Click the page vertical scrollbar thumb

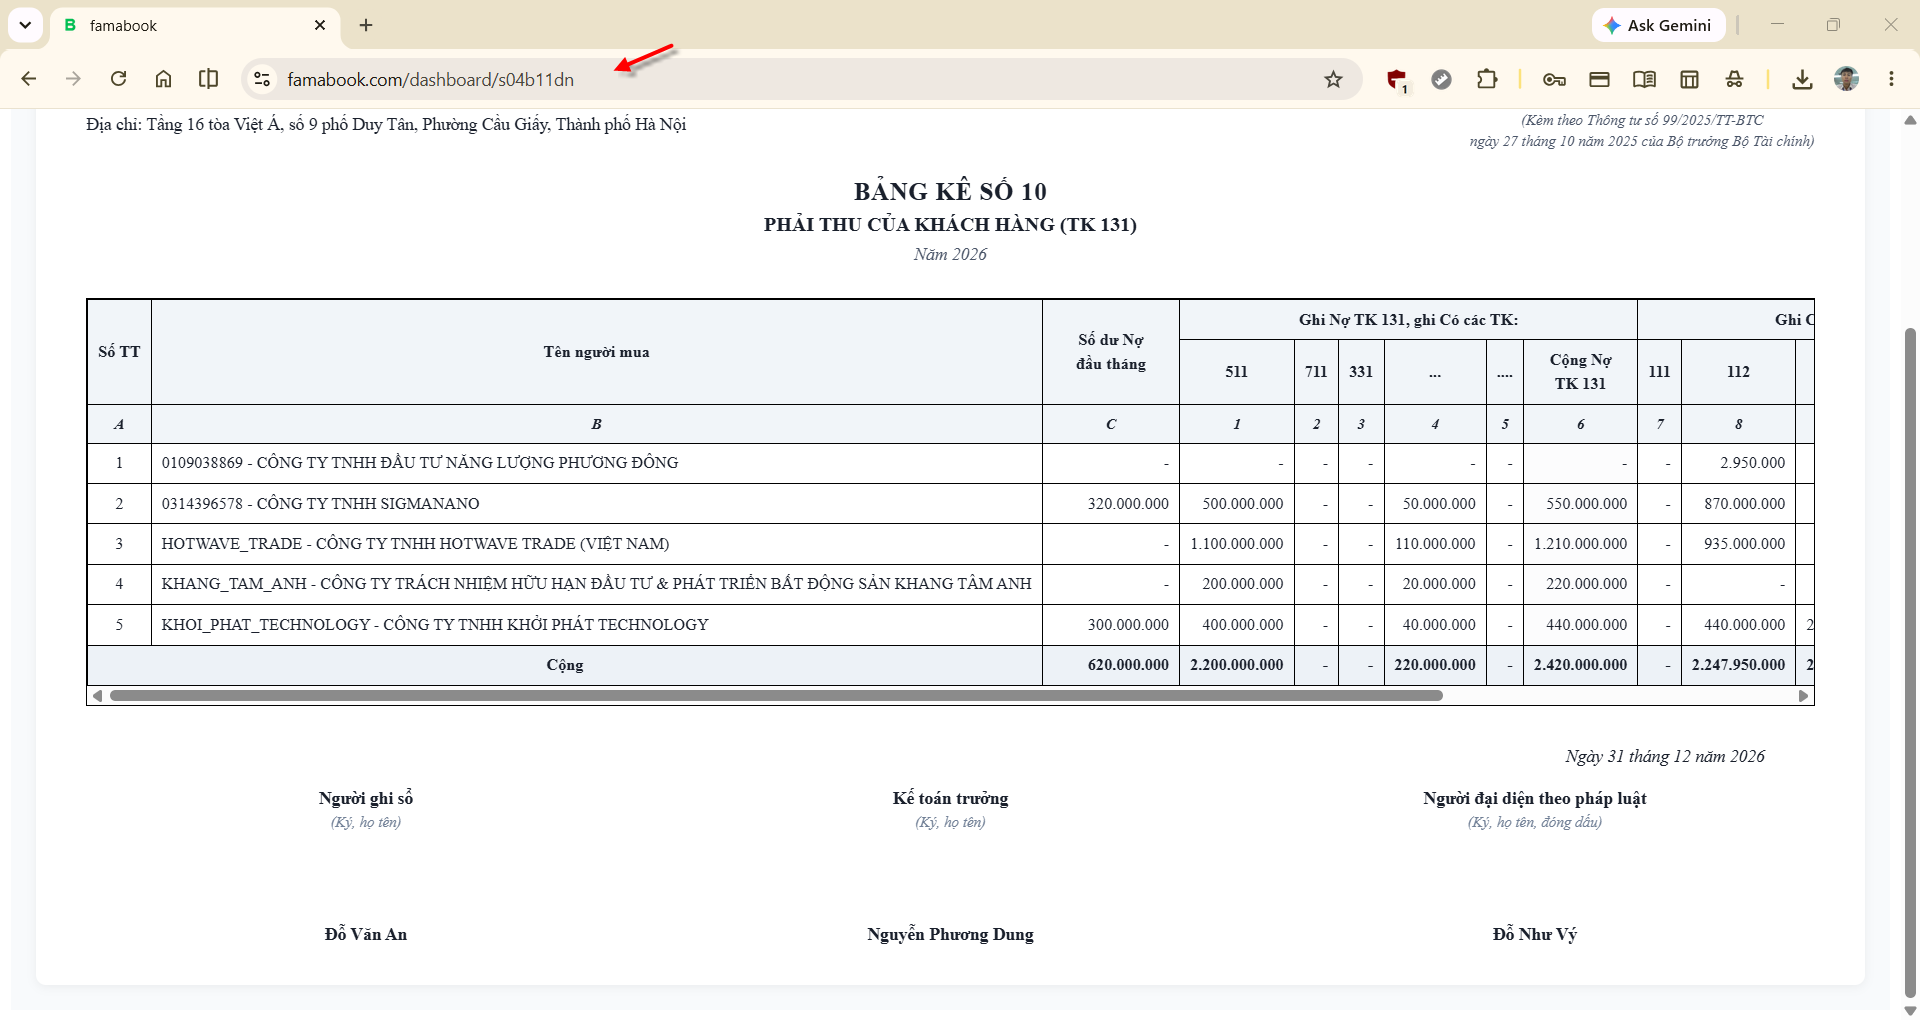point(1910,662)
